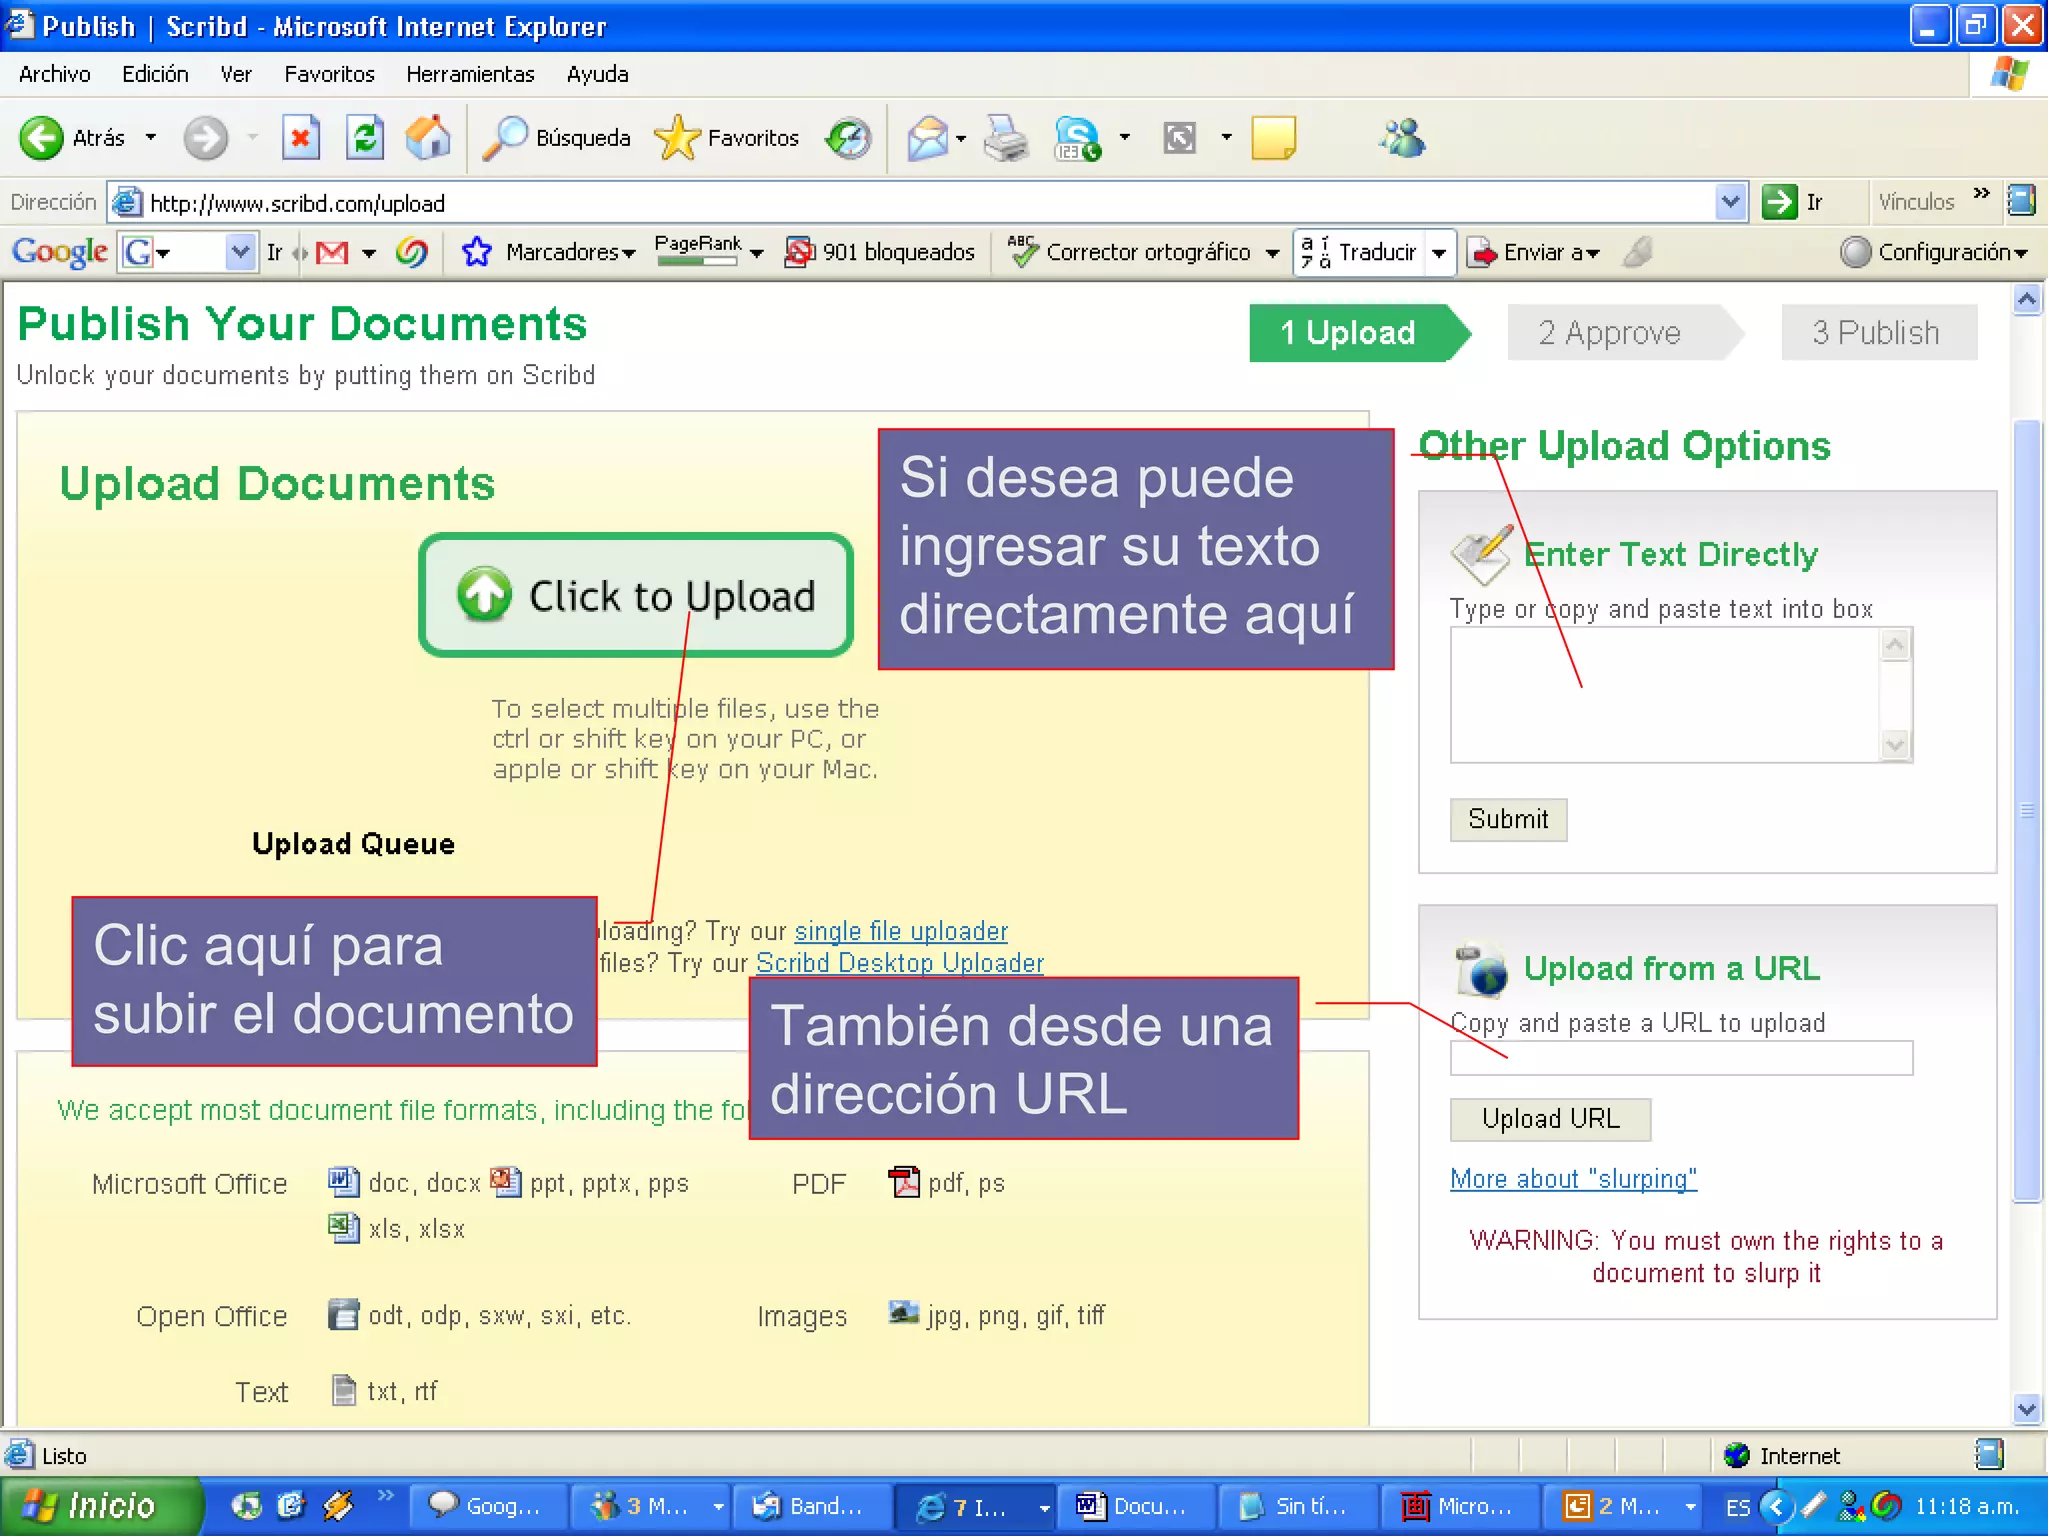Click the vertical scrollbar thumb
Image resolution: width=2048 pixels, height=1536 pixels.
(x=2027, y=810)
